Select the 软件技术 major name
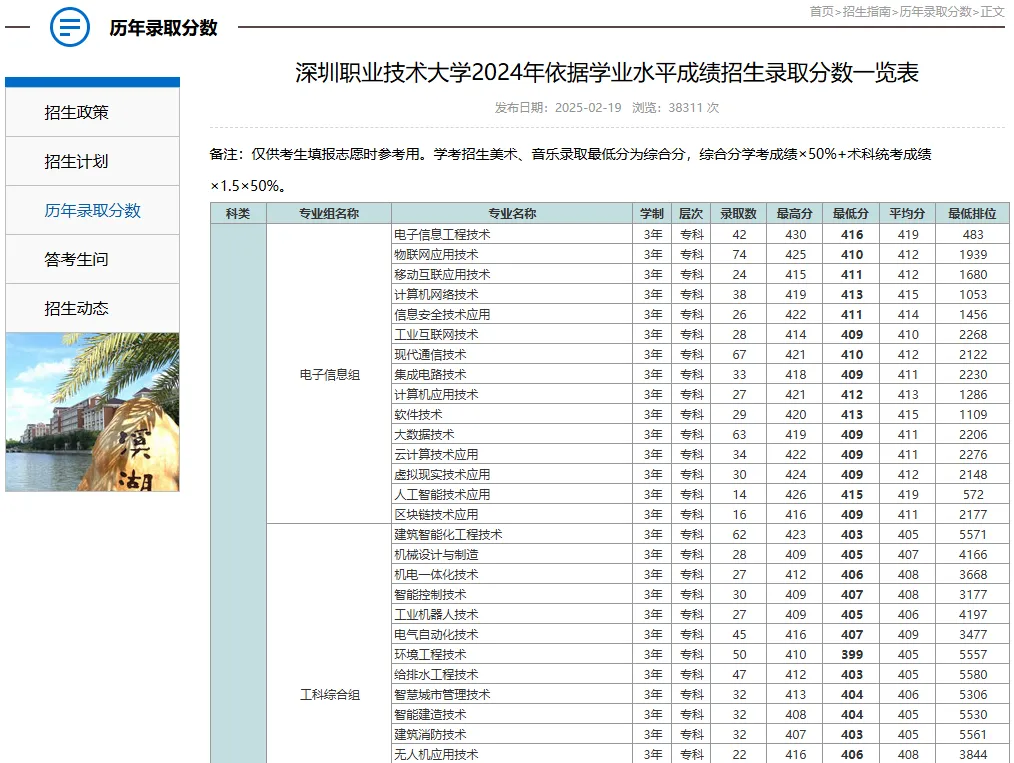Viewport: 1014px width, 763px height. click(x=418, y=415)
